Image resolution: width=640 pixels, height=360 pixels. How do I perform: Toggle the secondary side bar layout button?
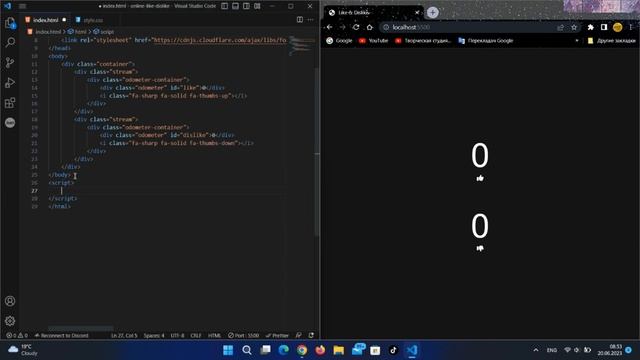click(x=247, y=6)
